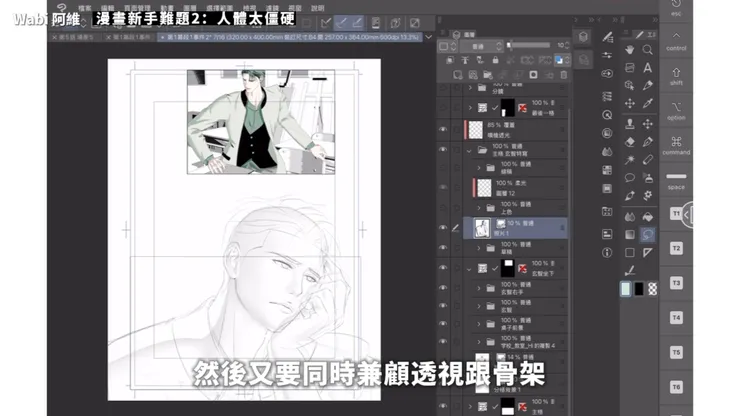Click the trash icon to delete layer

(x=563, y=75)
